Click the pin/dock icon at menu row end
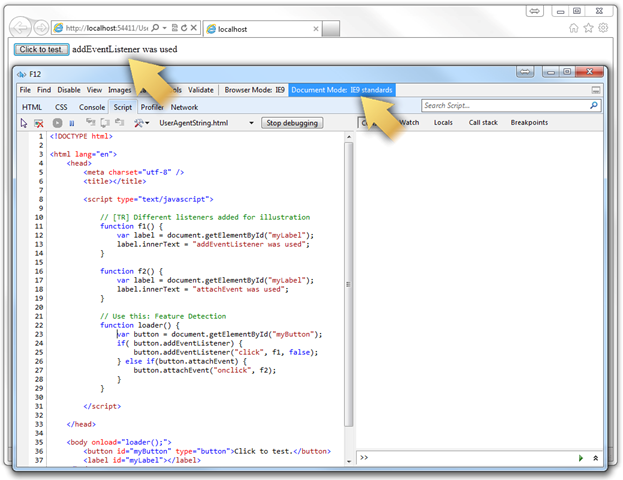Screen dimensions: 623x480 click(x=596, y=90)
